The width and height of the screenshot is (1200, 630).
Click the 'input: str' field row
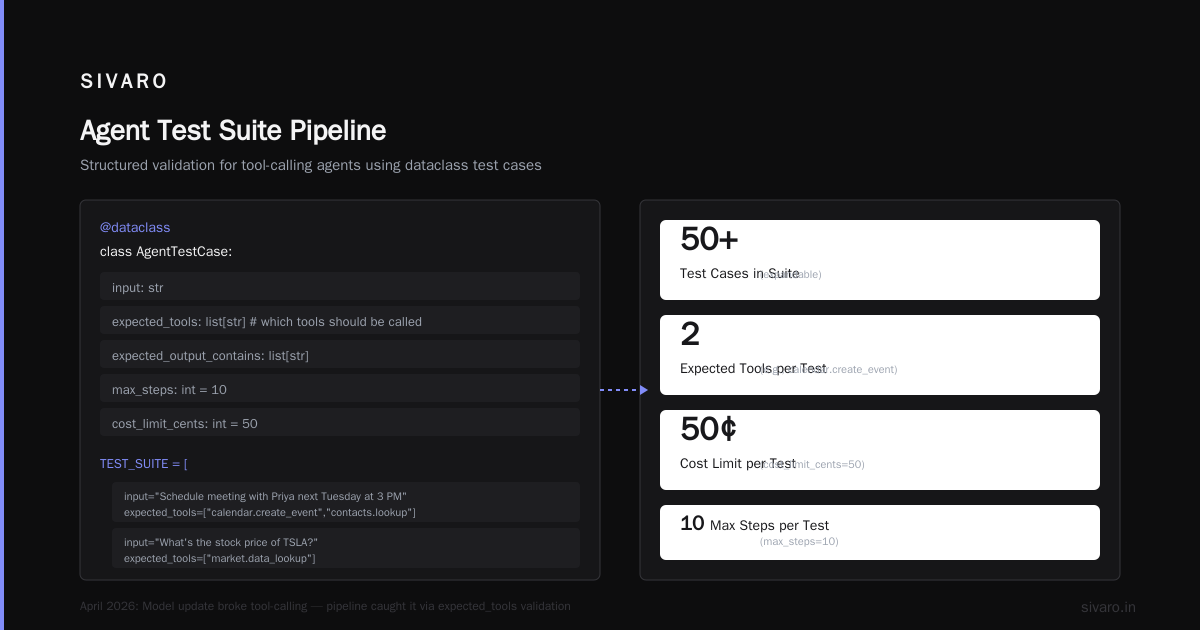tap(340, 286)
